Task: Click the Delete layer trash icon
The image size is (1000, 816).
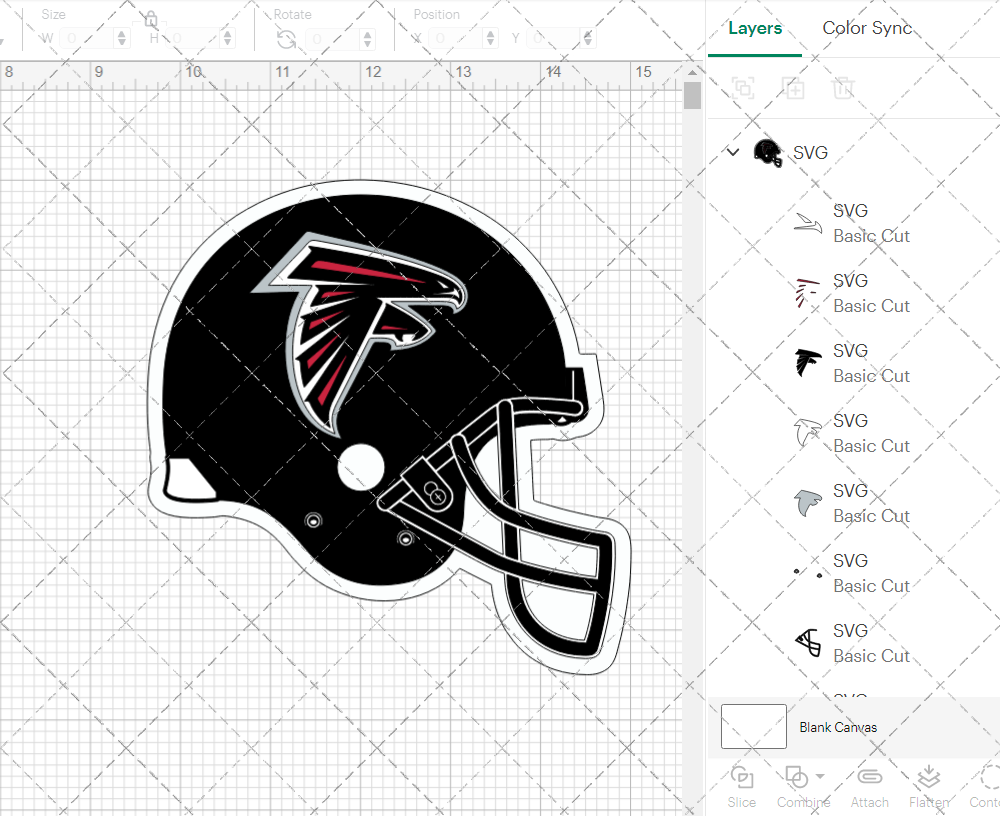Action: (843, 88)
